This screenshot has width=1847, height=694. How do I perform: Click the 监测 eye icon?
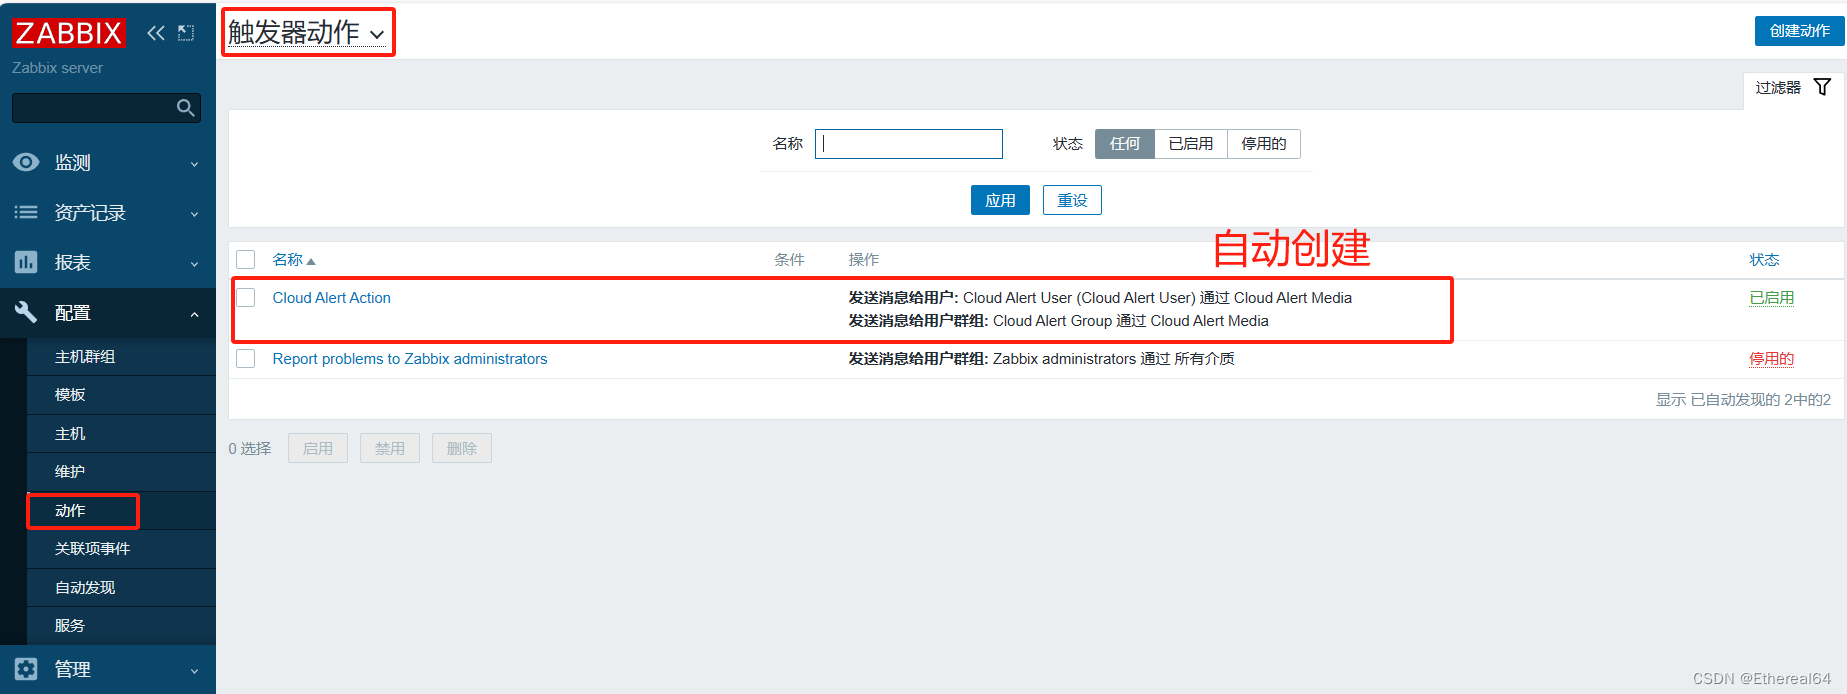coord(26,162)
